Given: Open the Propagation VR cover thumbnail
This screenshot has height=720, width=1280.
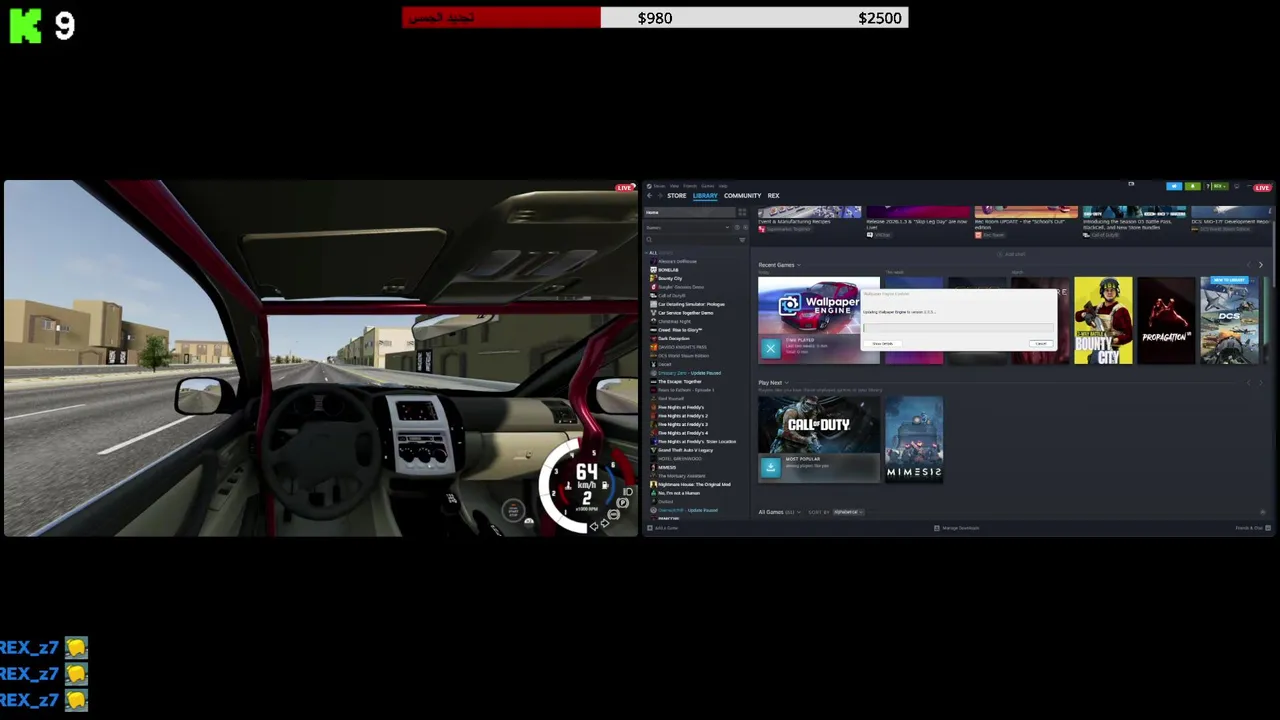Looking at the screenshot, I should click(1166, 320).
